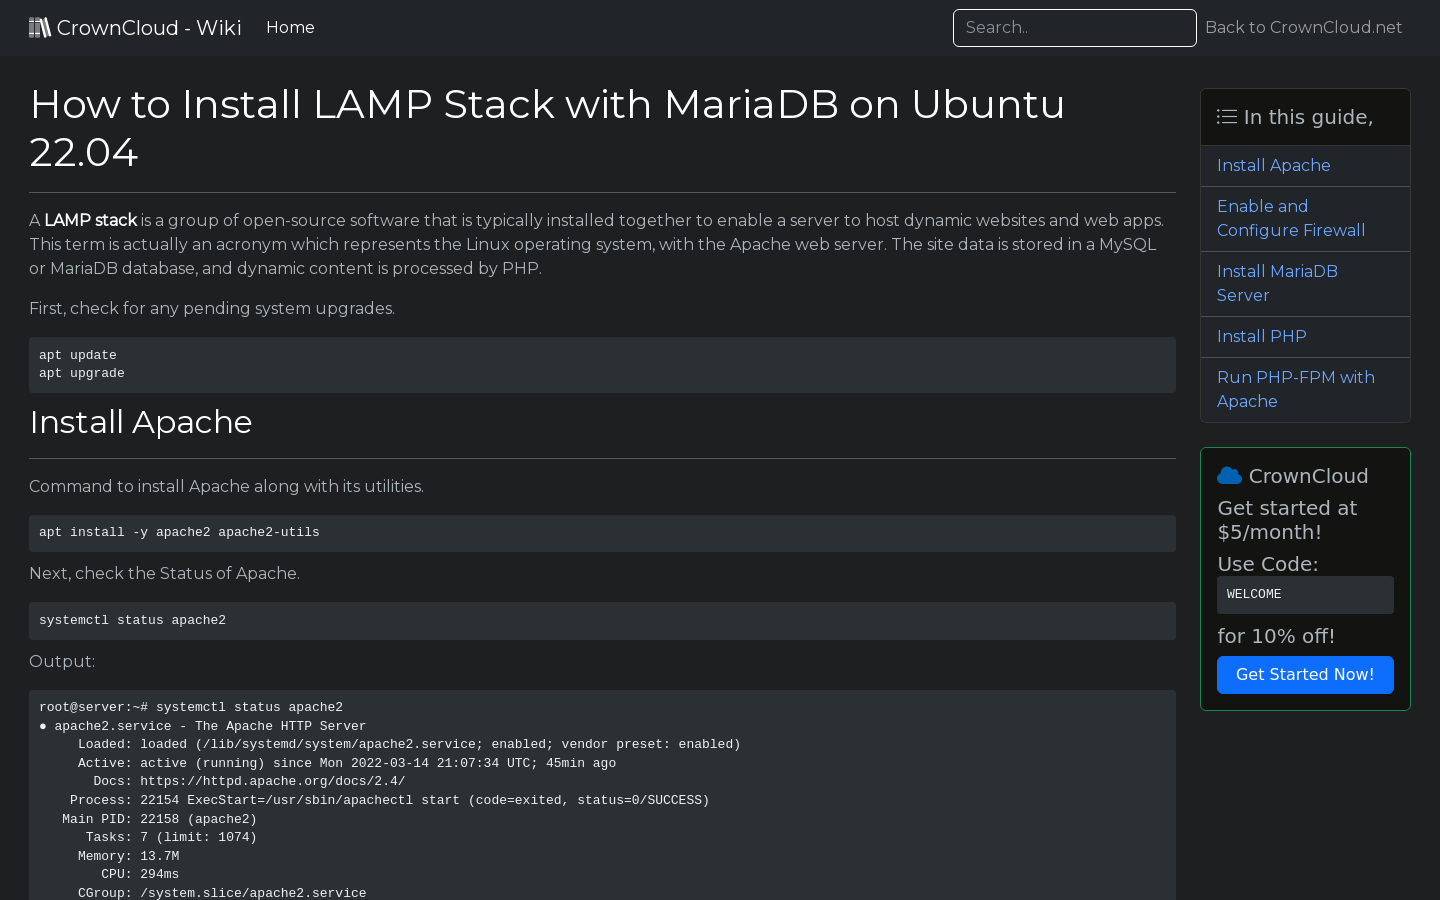Open the Install Apache guide section

pos(1273,165)
